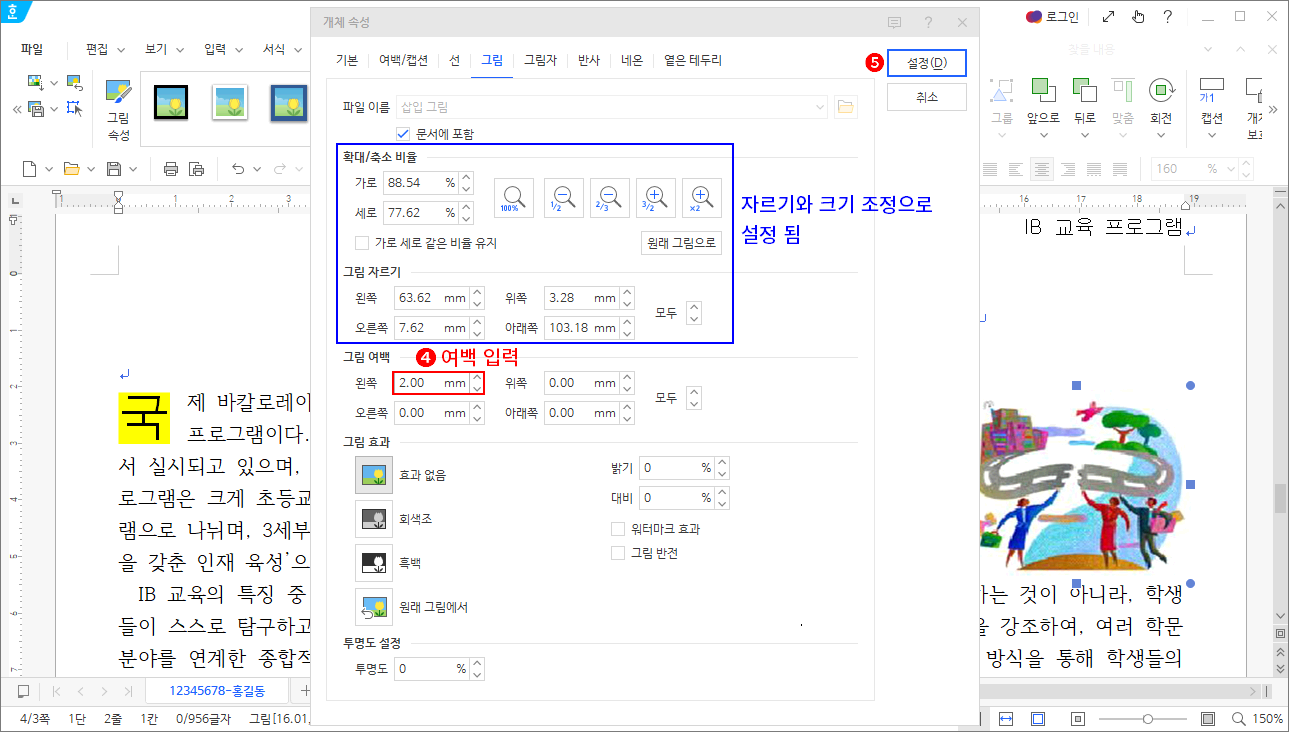Open the 그림 속성 (picture properties) tool
This screenshot has width=1289, height=732.
119,104
